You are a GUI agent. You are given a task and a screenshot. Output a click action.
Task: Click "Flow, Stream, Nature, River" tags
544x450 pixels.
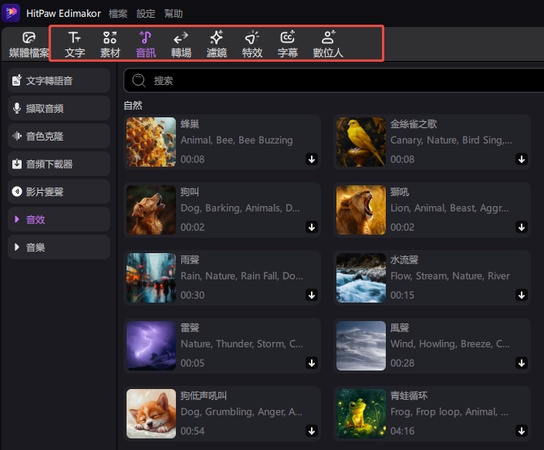(450, 276)
